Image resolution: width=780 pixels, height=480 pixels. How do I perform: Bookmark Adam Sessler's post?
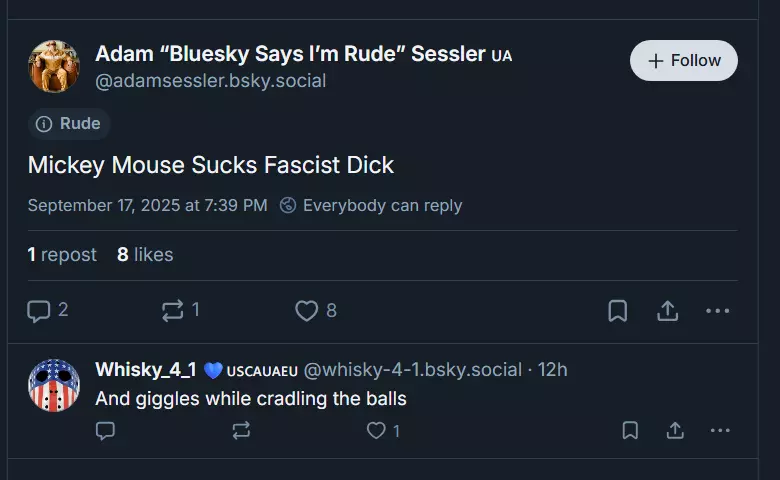(x=617, y=311)
